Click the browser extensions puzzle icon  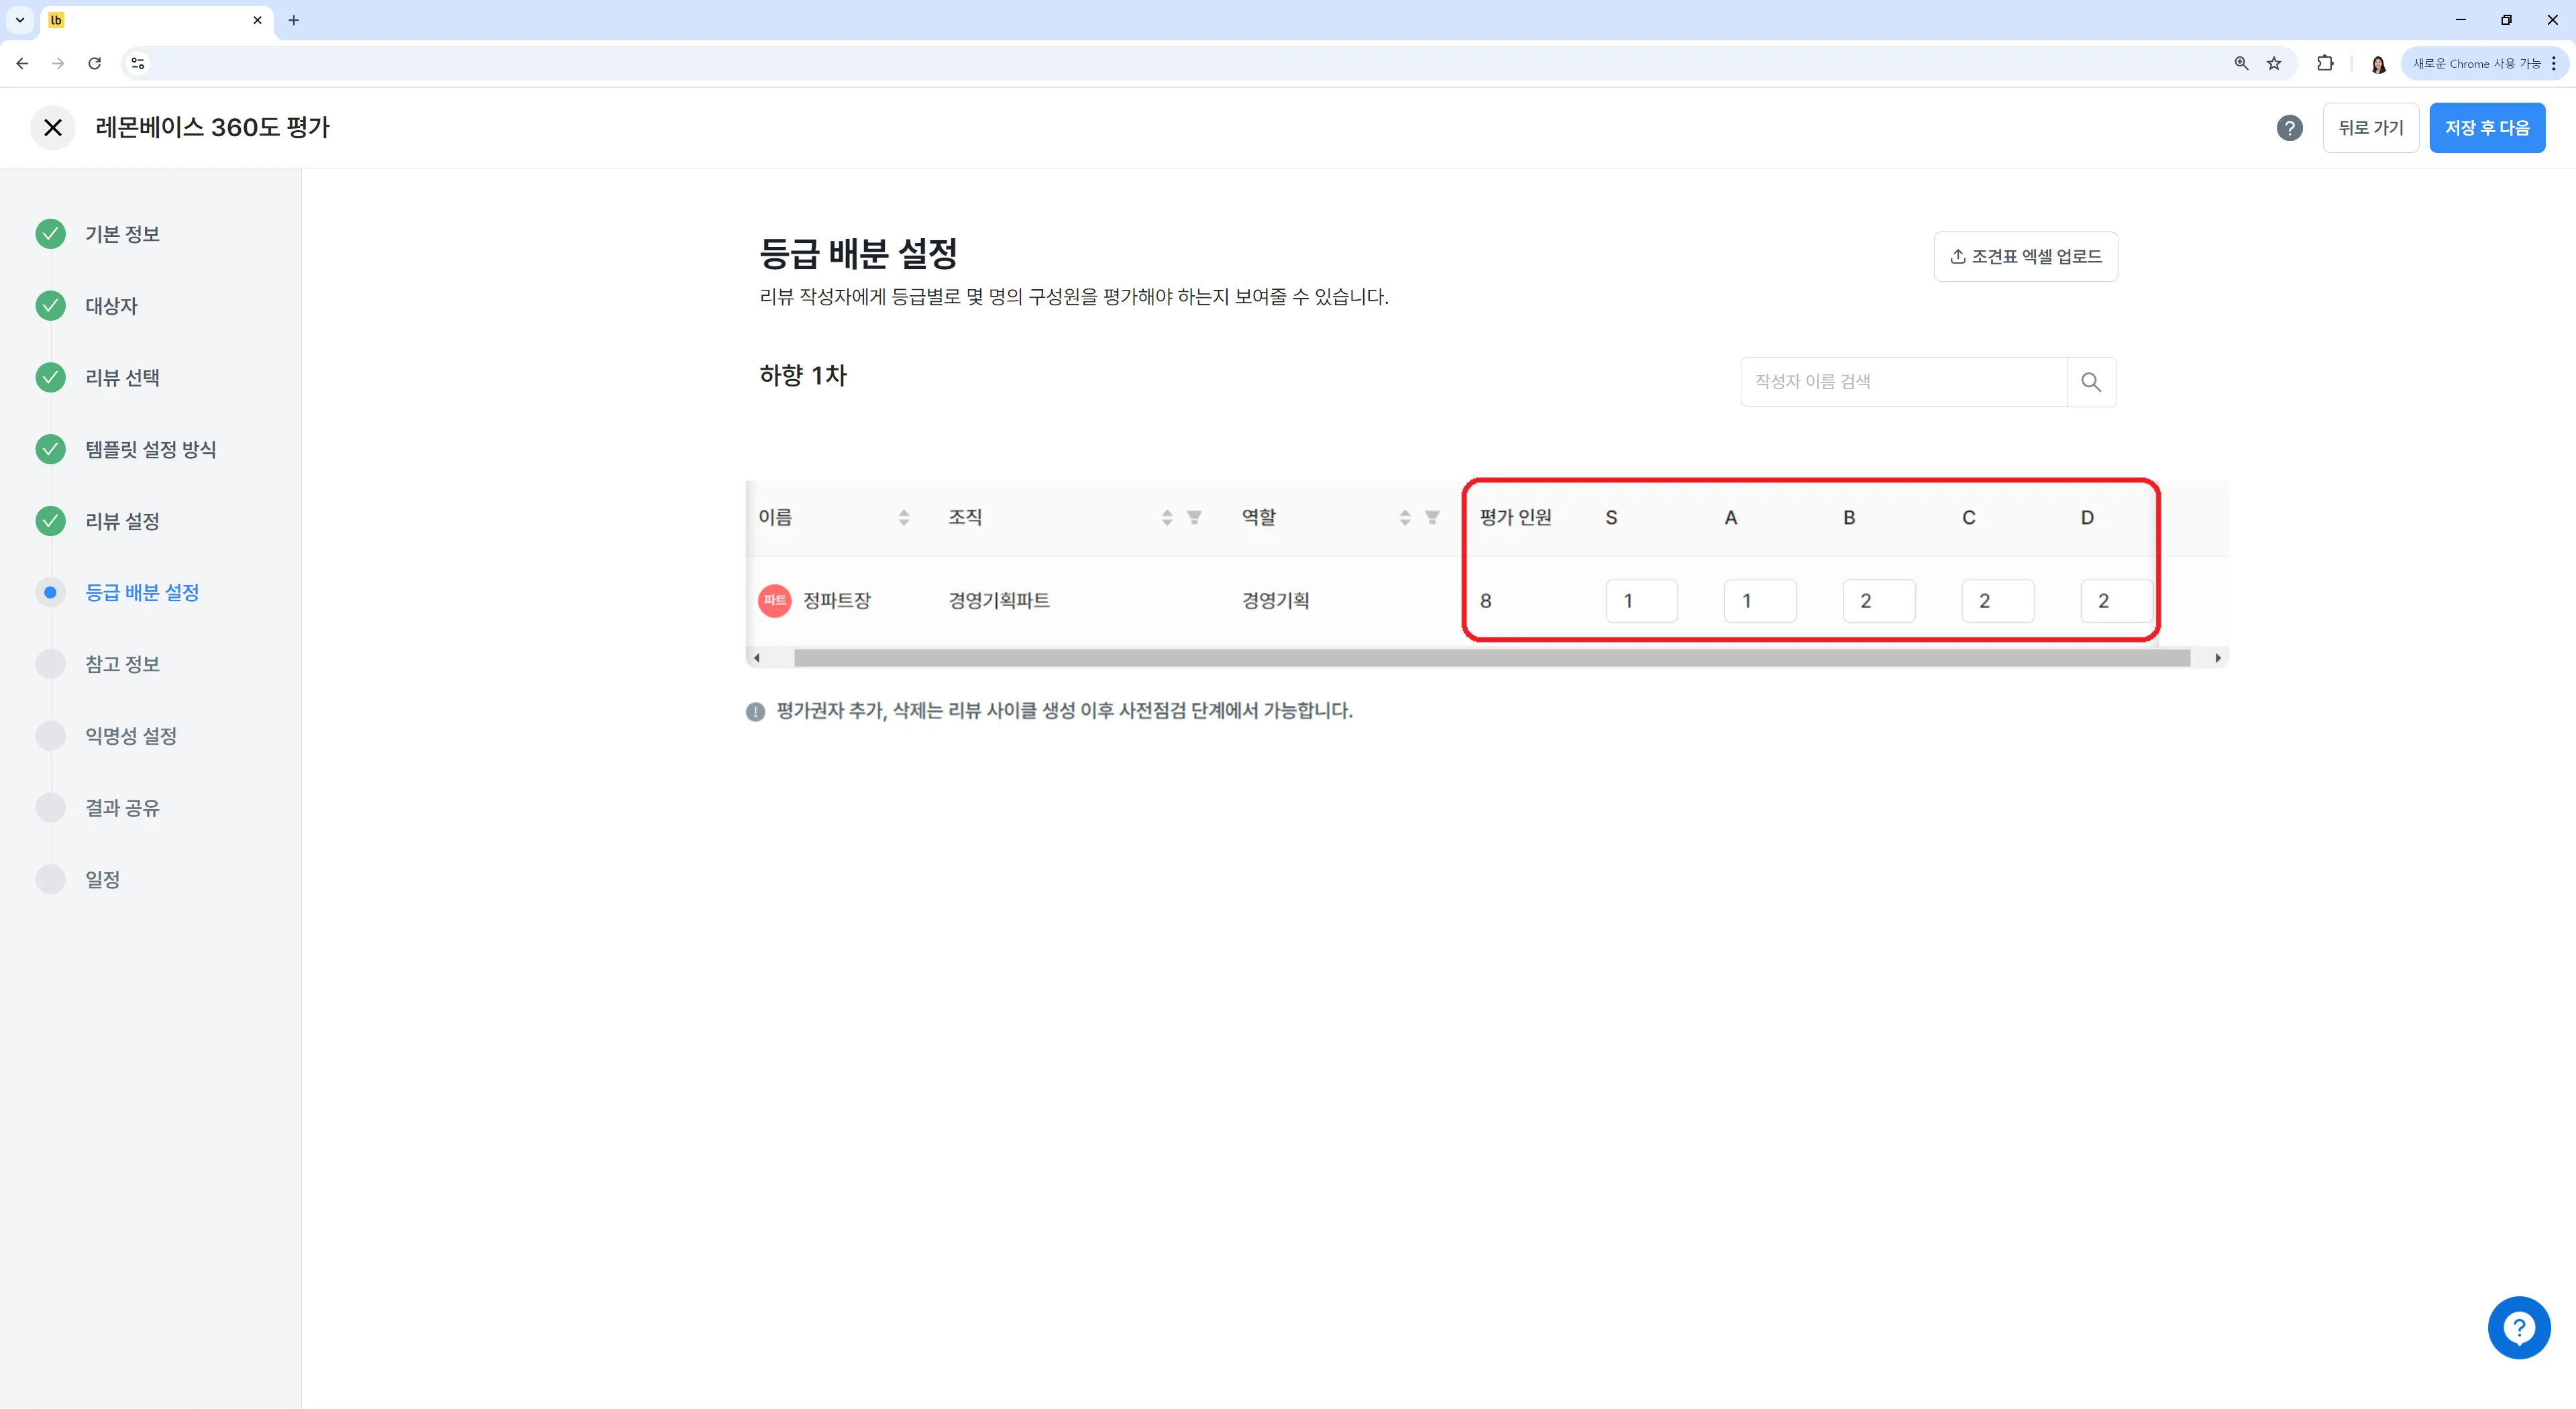(2325, 63)
